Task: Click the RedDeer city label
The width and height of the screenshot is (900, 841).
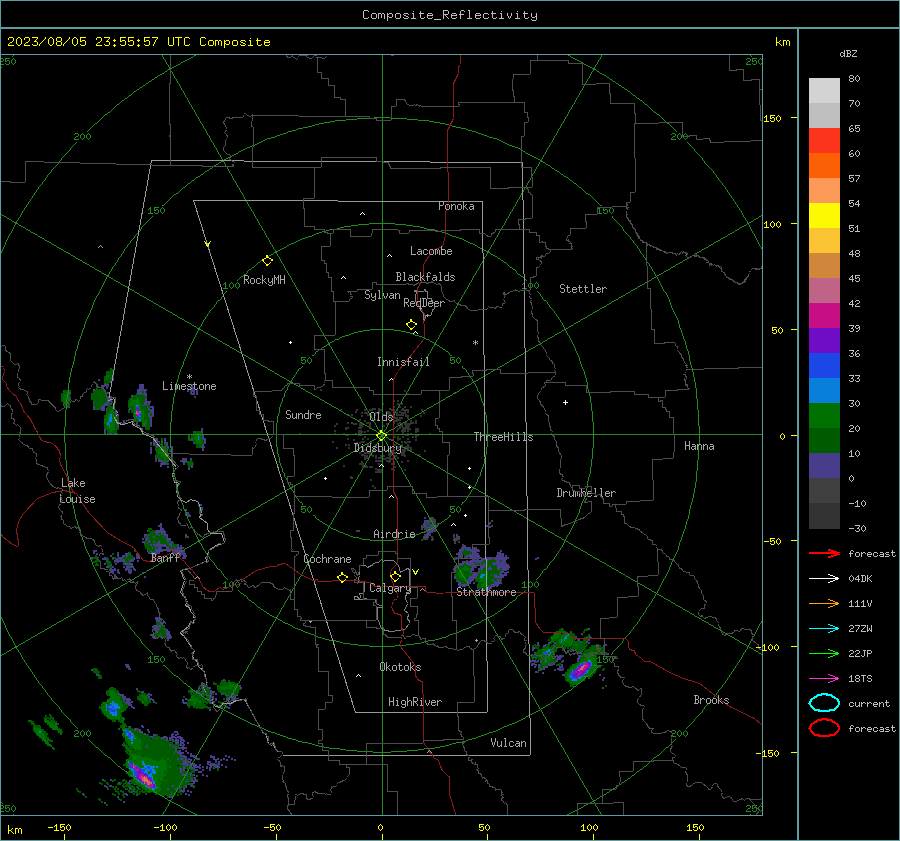Action: coord(424,303)
